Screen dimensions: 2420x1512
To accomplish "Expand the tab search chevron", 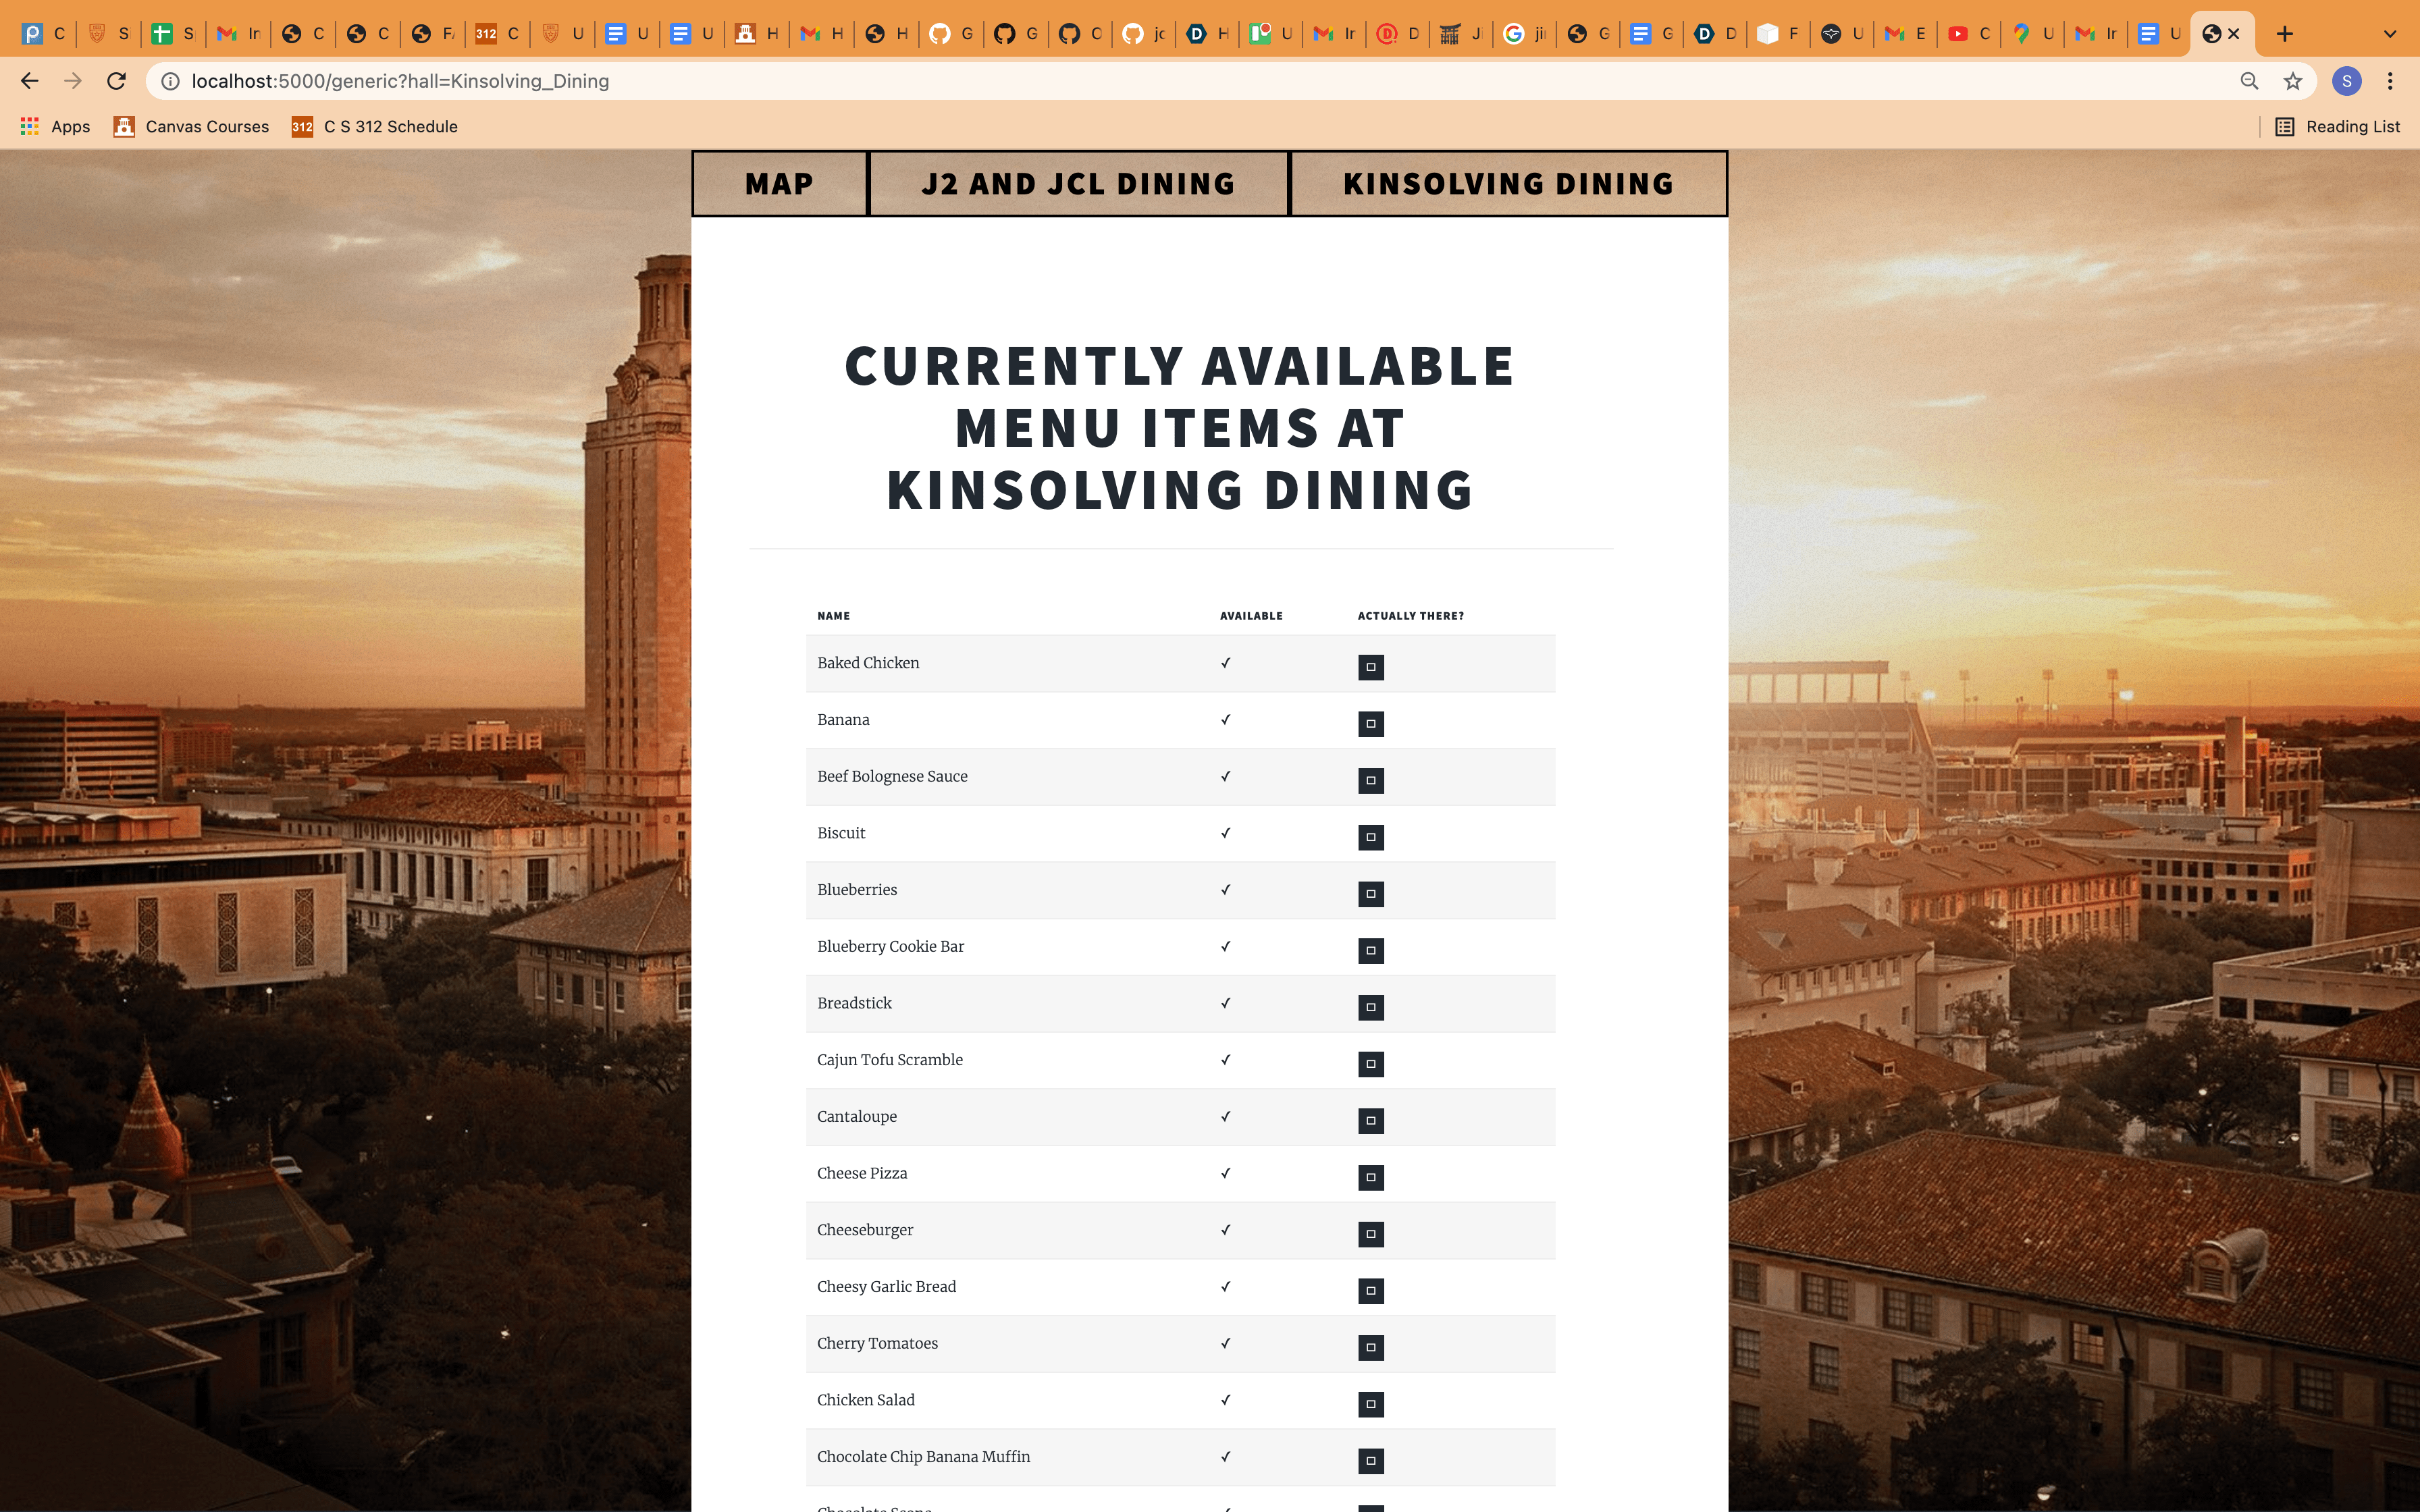I will point(2390,34).
